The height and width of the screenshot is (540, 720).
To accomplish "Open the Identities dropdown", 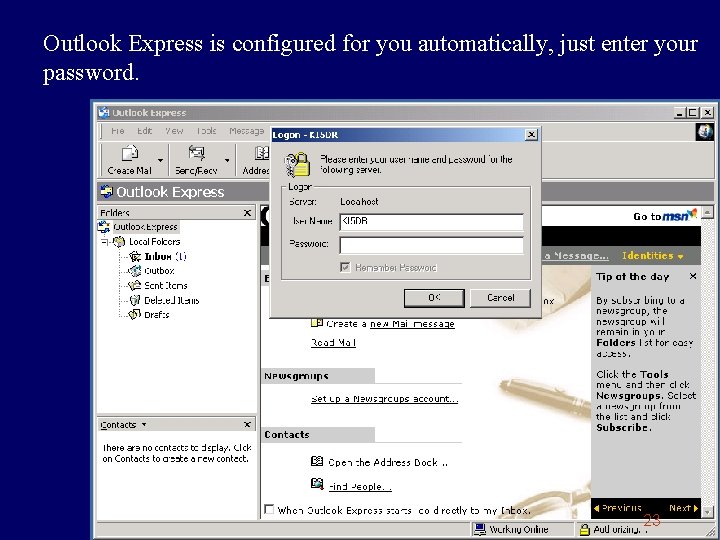I will pos(653,256).
